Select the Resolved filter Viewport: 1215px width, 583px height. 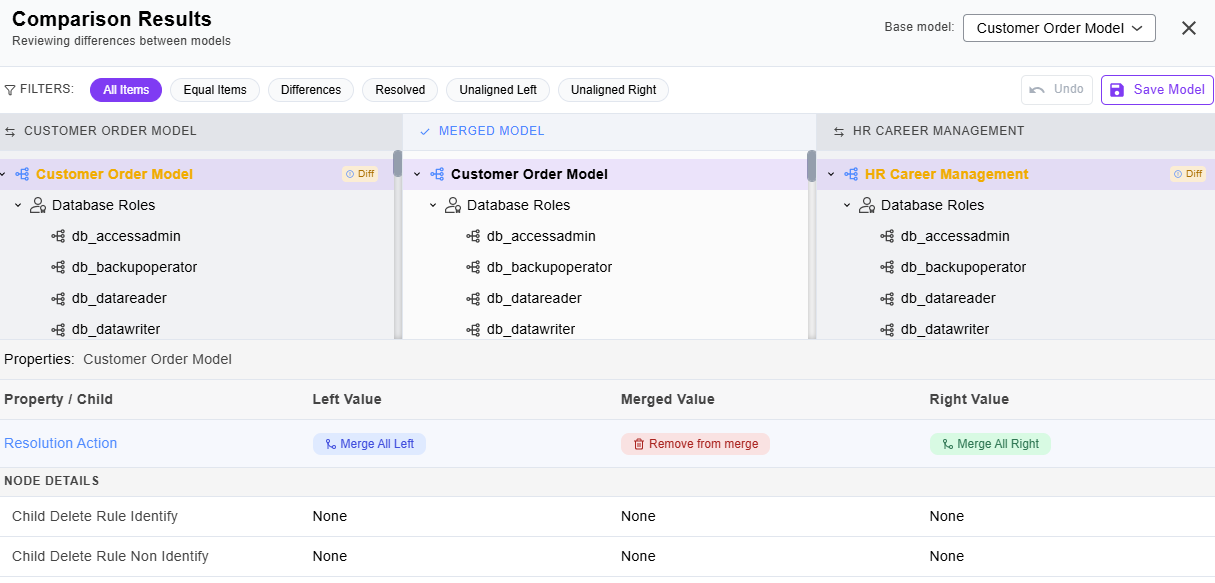tap(400, 90)
